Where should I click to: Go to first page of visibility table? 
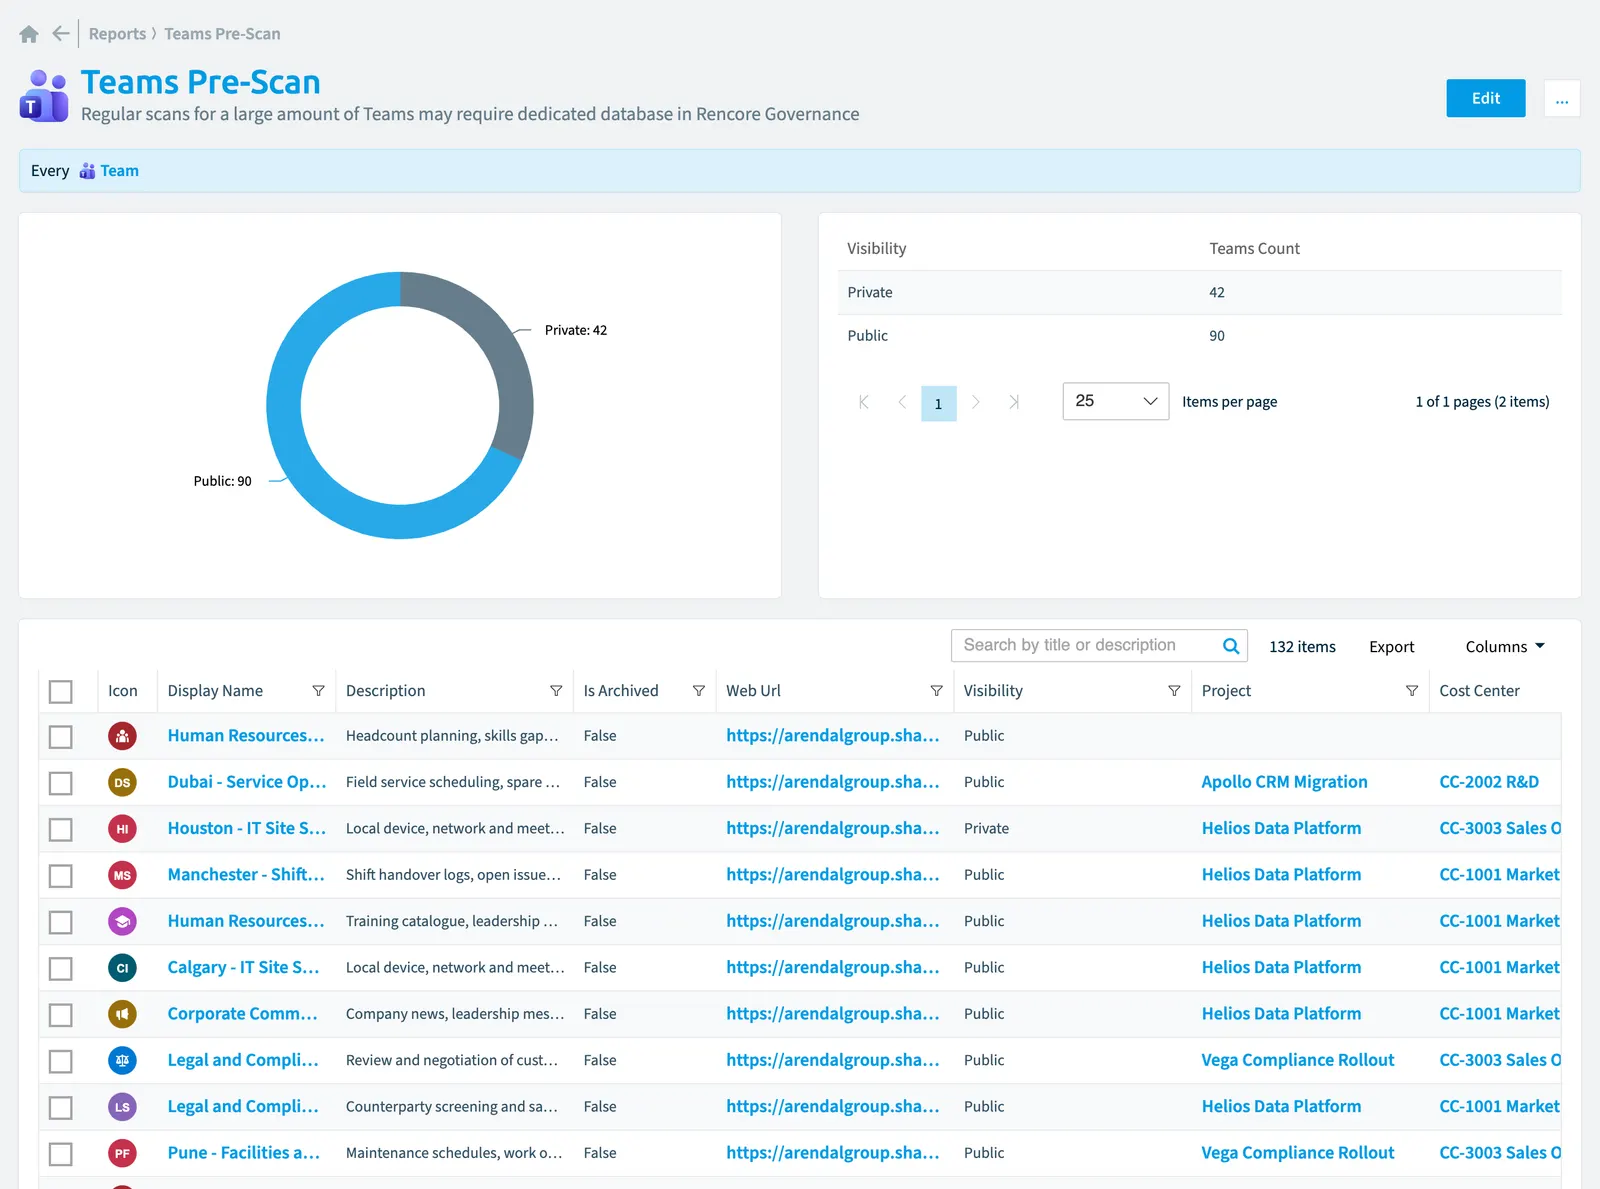tap(864, 402)
